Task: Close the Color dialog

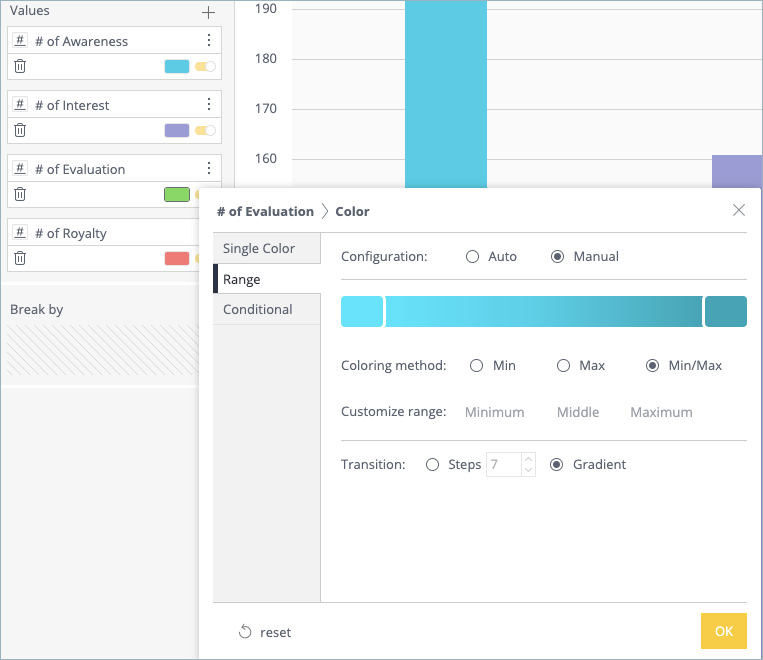Action: (739, 210)
